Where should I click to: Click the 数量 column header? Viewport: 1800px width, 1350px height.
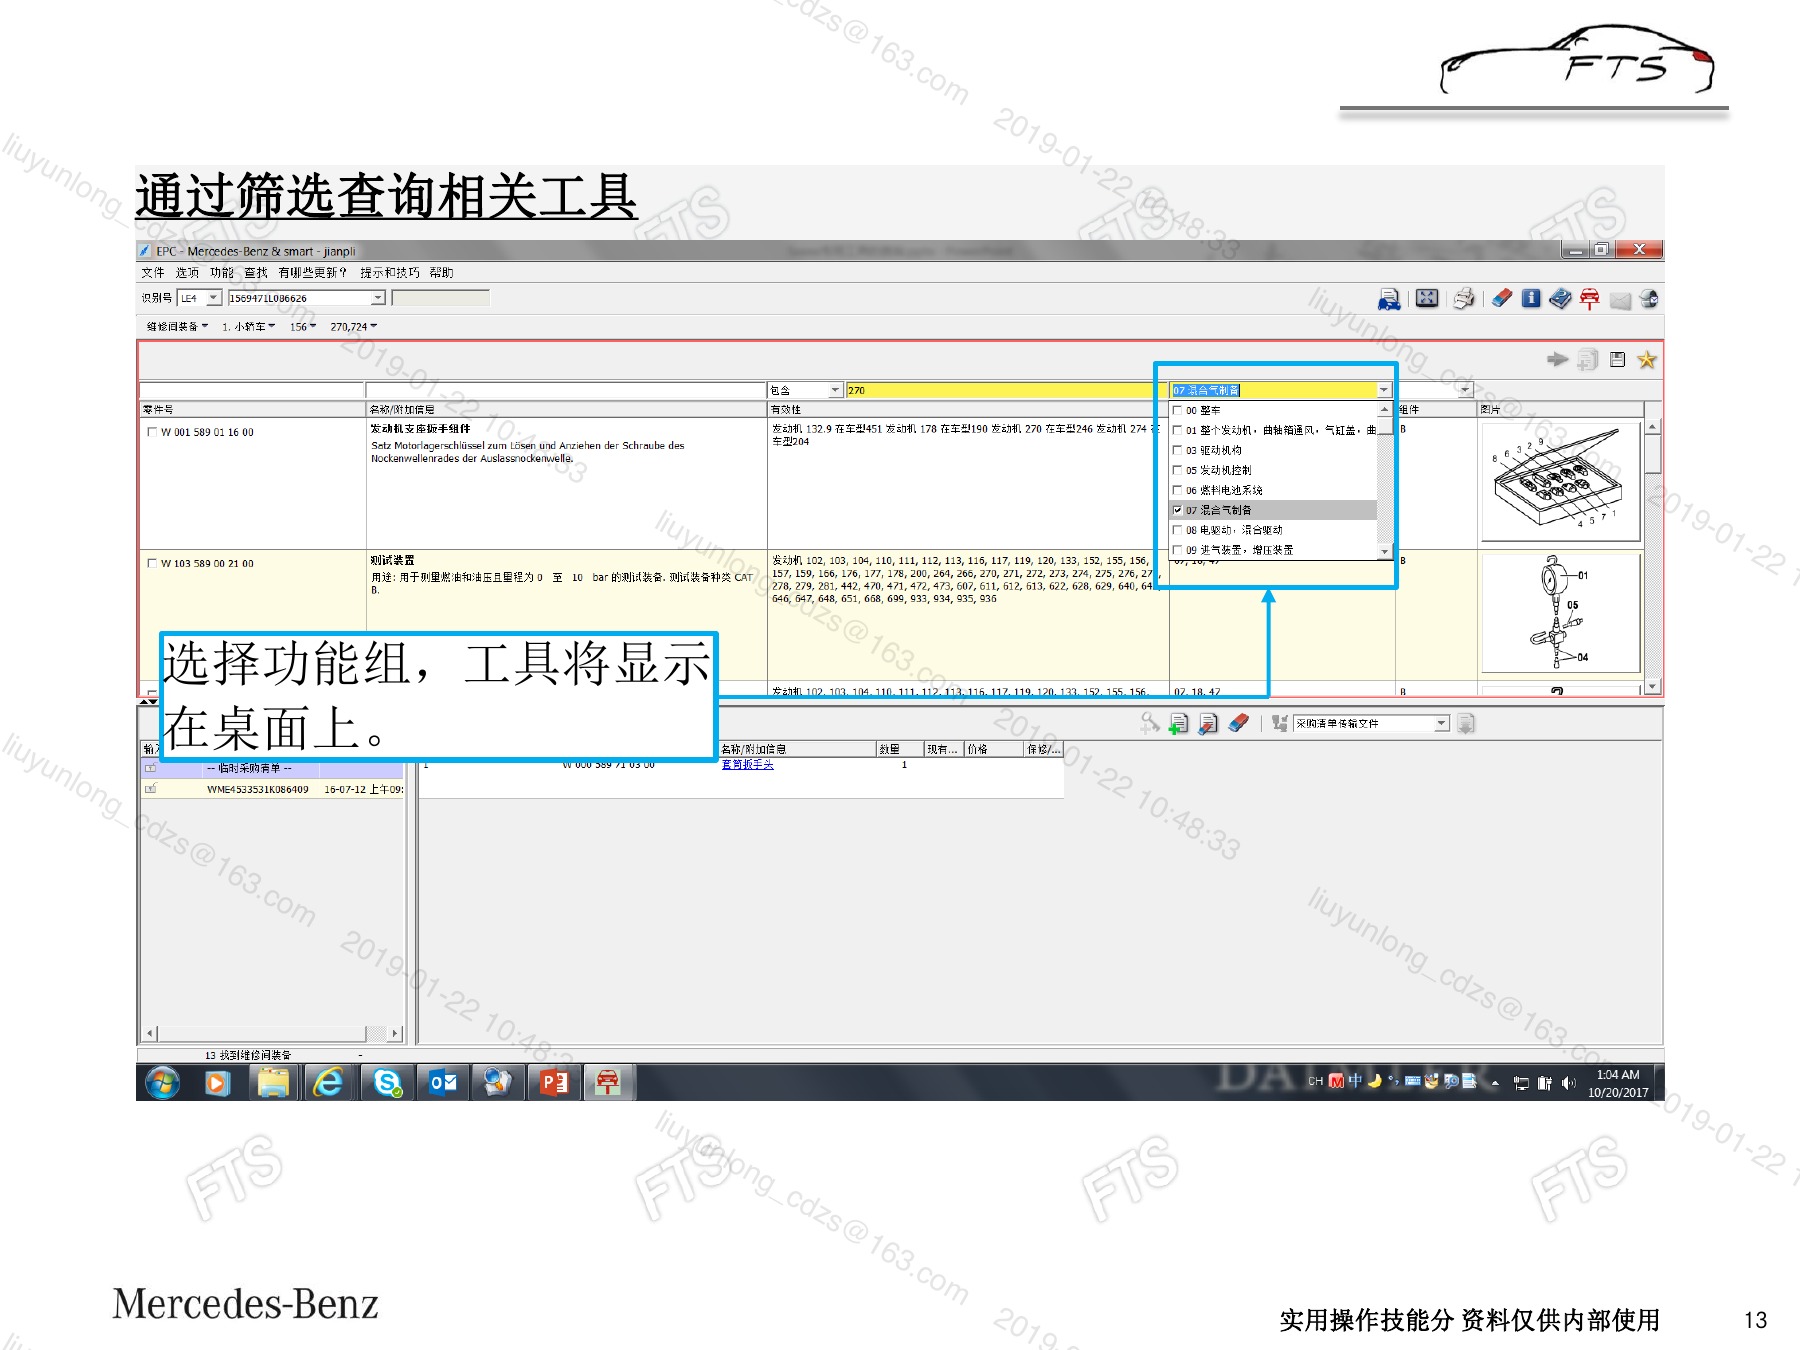tap(900, 749)
